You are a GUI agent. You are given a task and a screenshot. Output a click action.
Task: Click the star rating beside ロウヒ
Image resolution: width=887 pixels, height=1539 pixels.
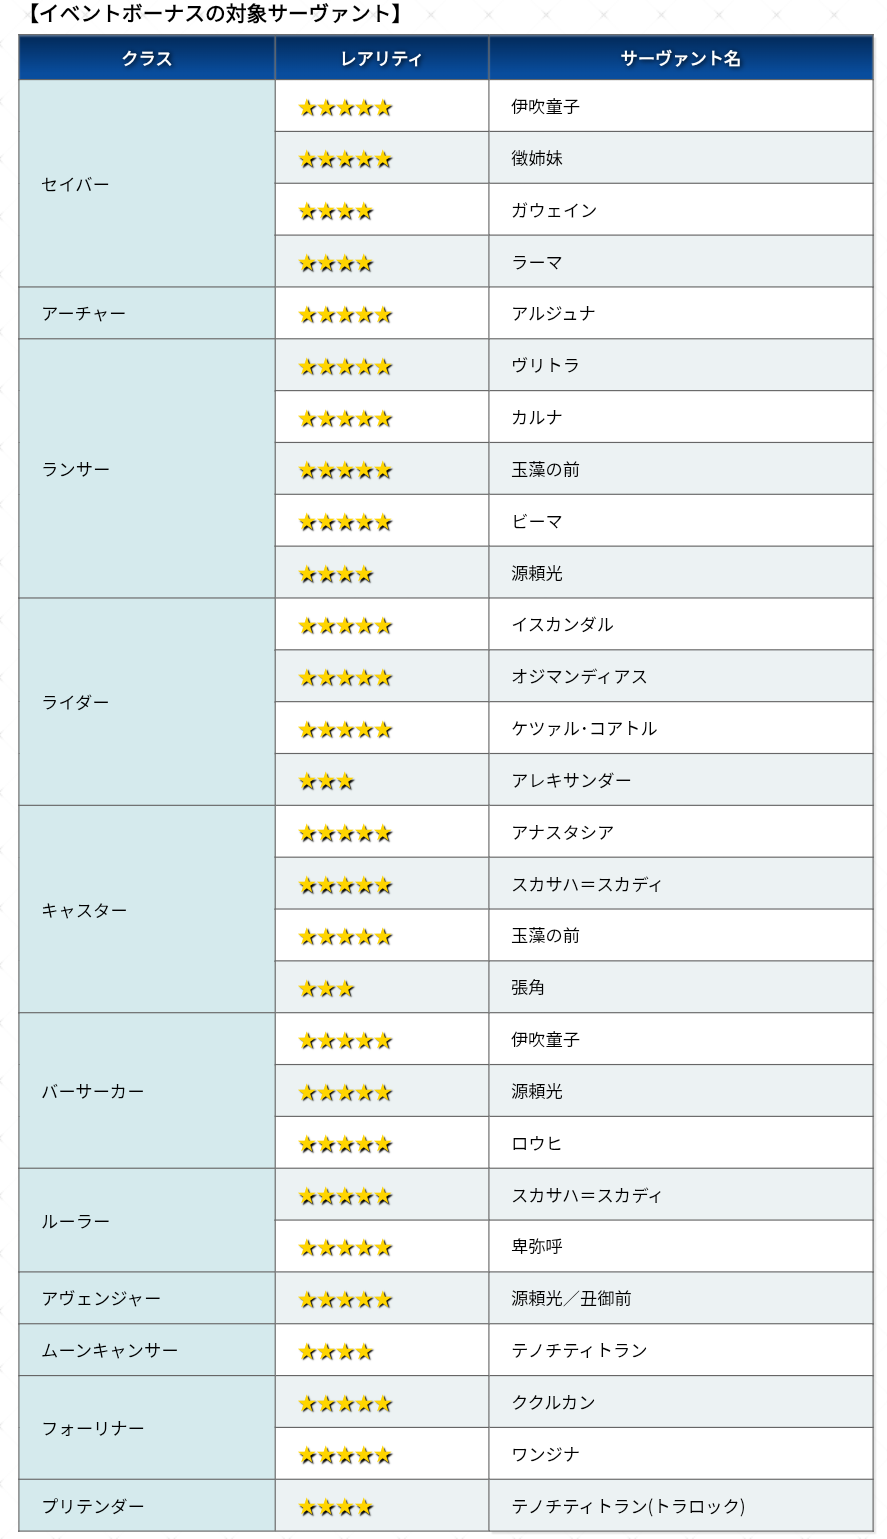345,1144
